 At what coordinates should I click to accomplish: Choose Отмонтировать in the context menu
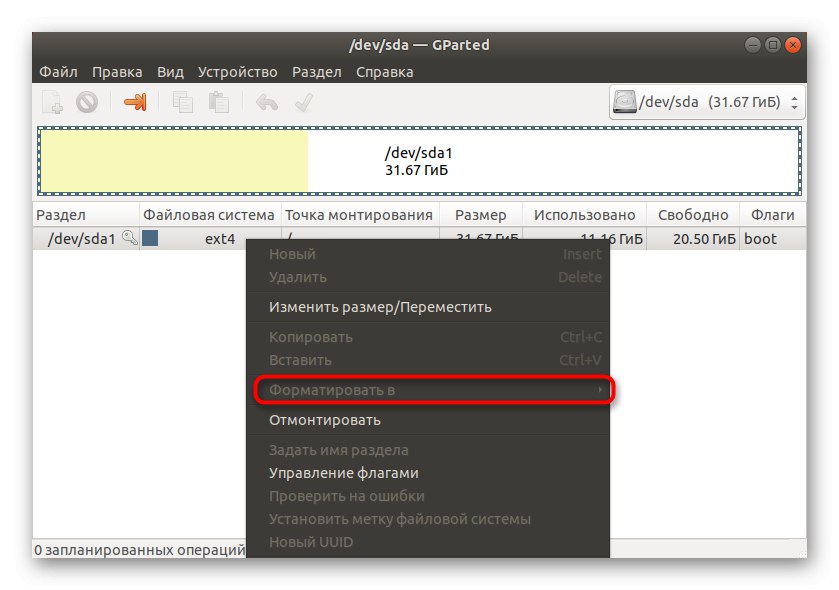tap(428, 420)
